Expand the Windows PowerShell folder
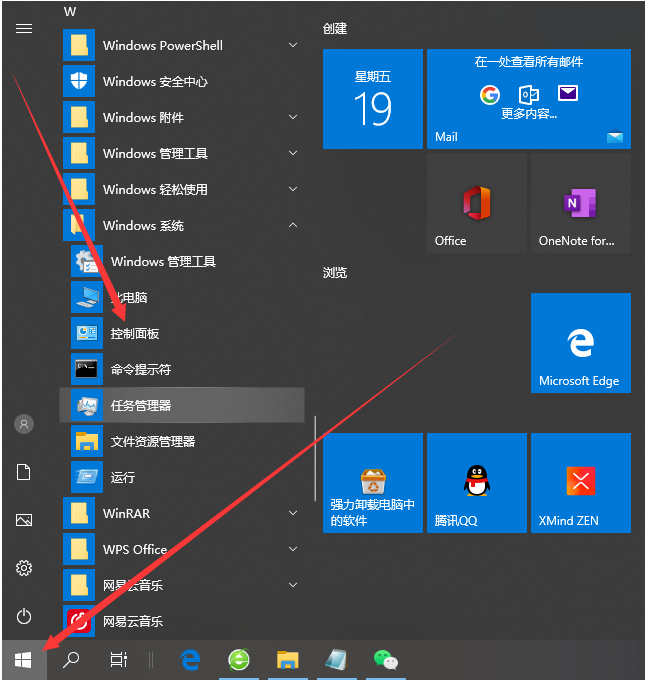The image size is (645, 681). [x=293, y=45]
